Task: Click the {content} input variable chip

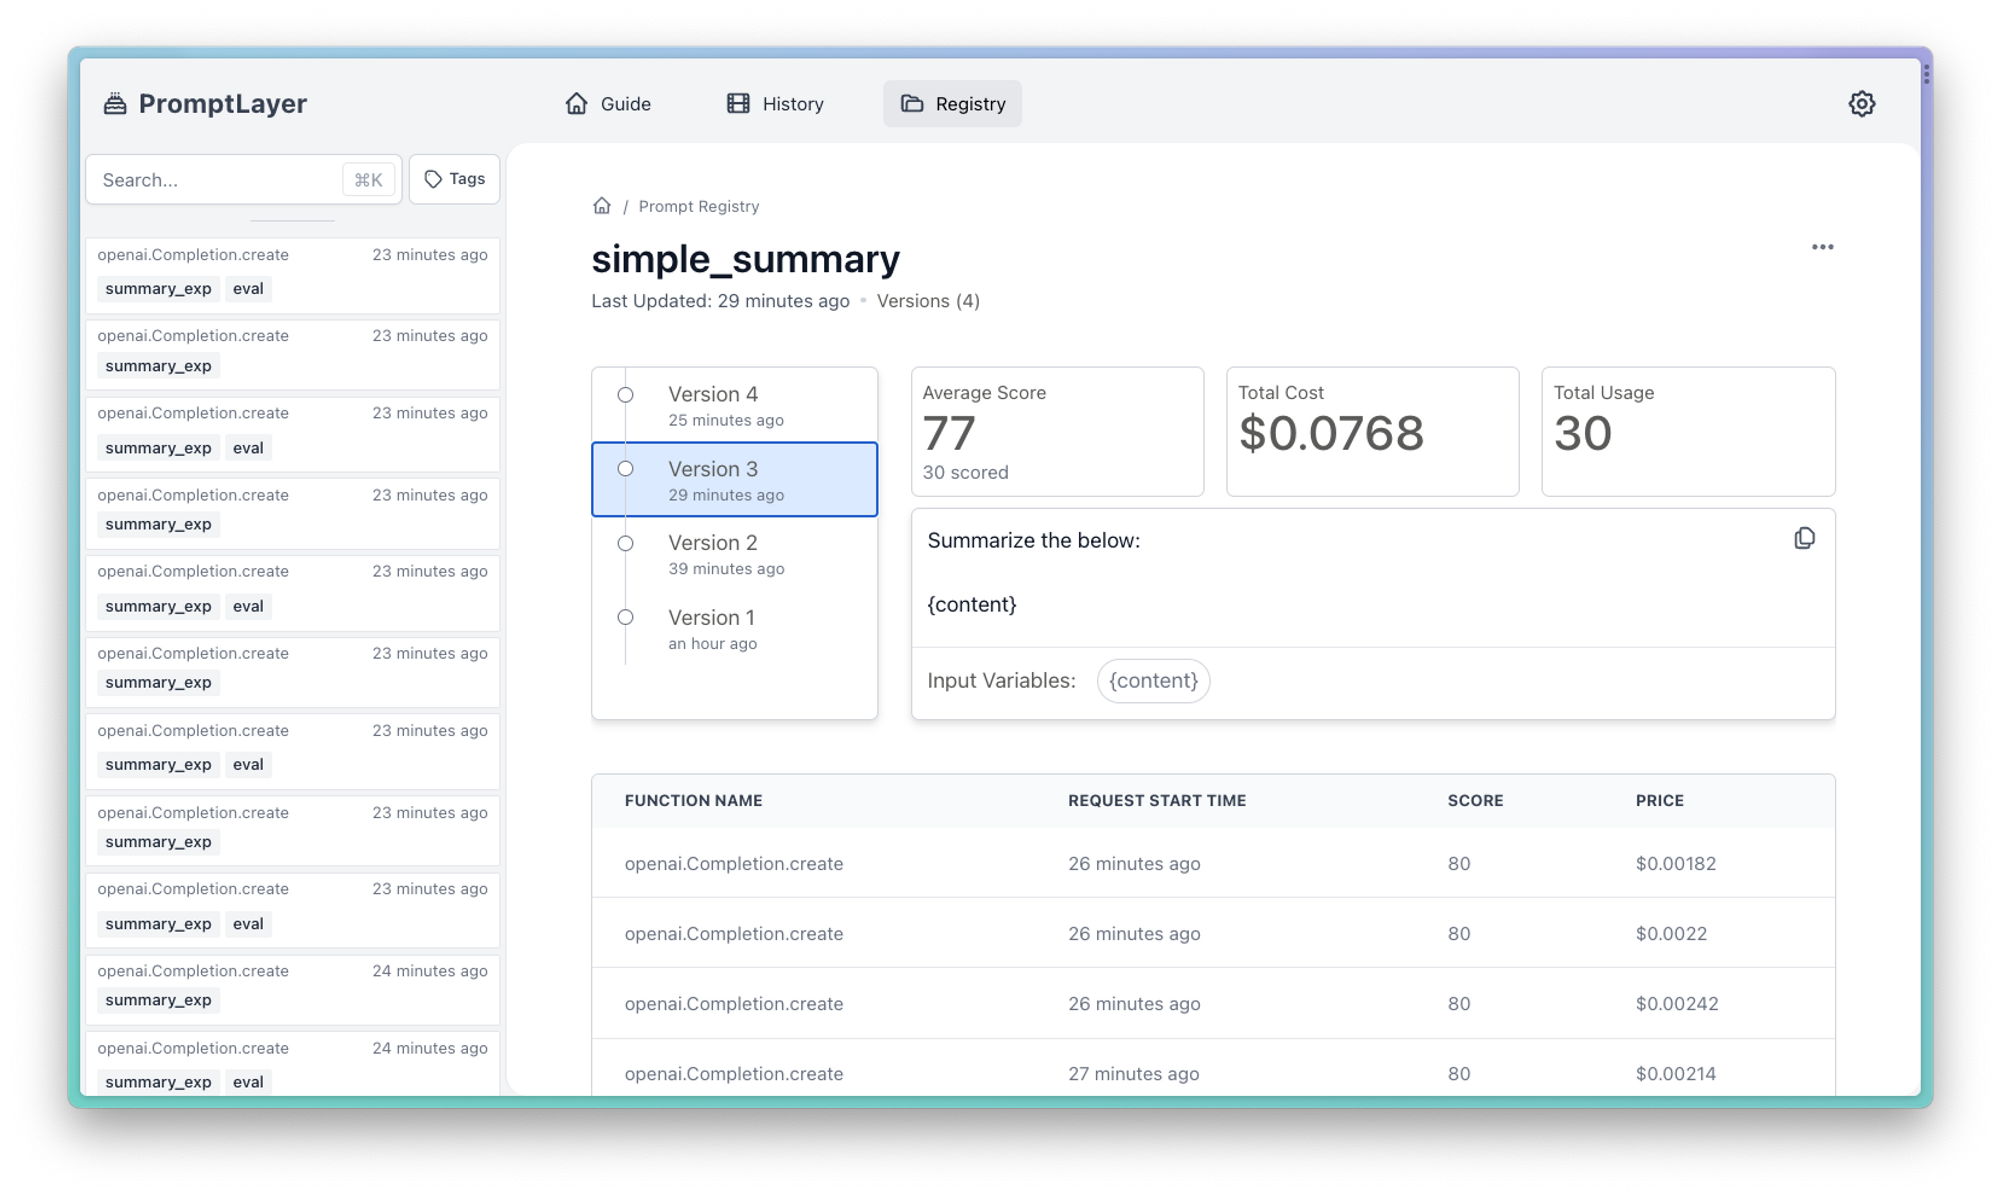Action: point(1153,681)
